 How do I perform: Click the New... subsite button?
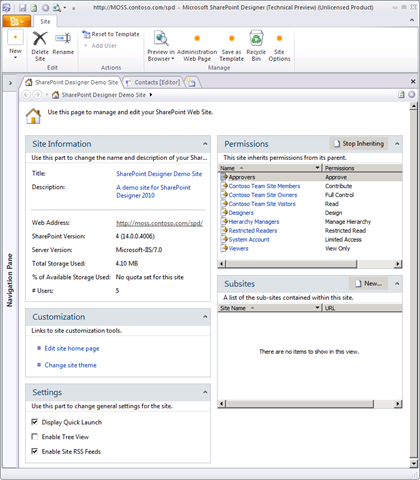coord(368,284)
